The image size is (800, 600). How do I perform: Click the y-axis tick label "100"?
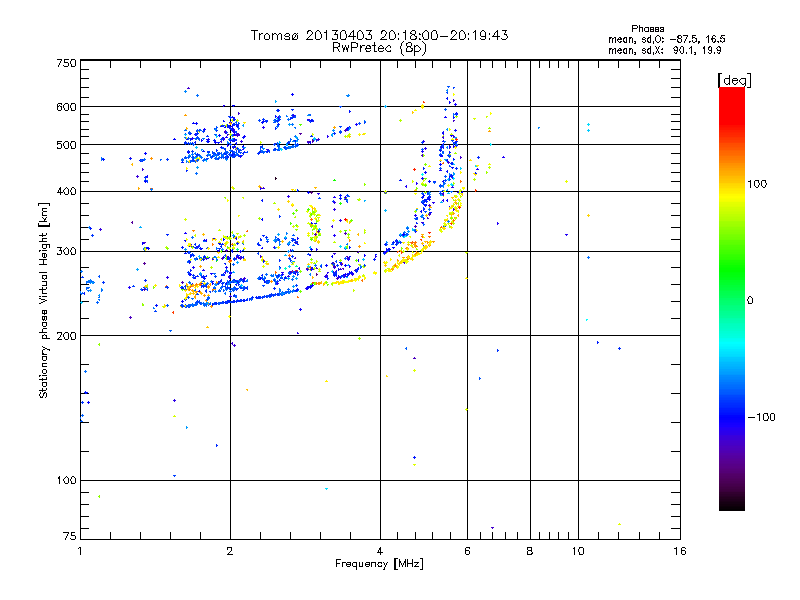66,481
